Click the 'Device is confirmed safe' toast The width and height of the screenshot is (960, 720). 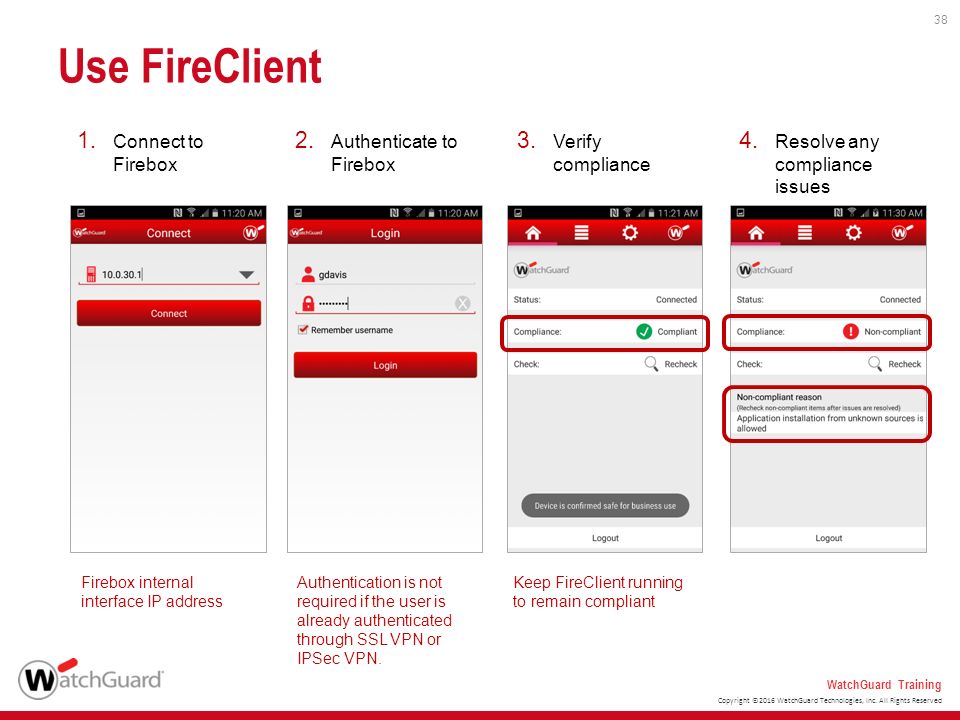click(x=605, y=506)
